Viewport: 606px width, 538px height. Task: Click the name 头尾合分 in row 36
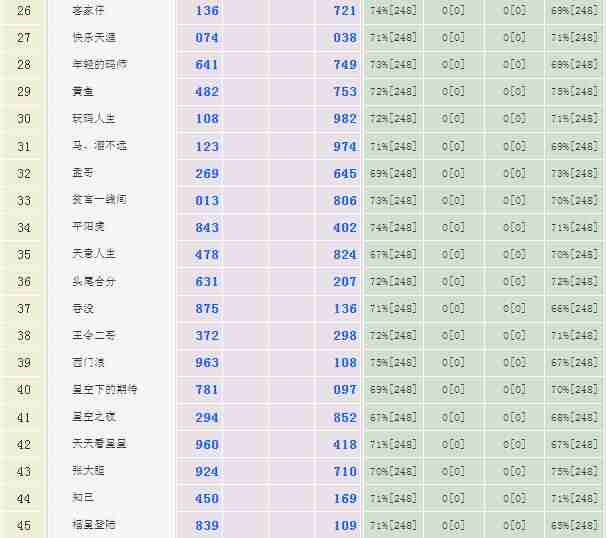[x=93, y=281]
